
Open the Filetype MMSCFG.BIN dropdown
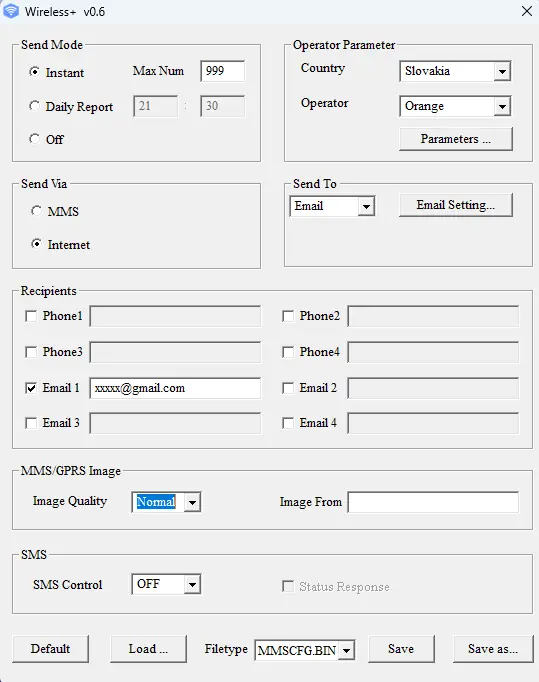point(305,651)
